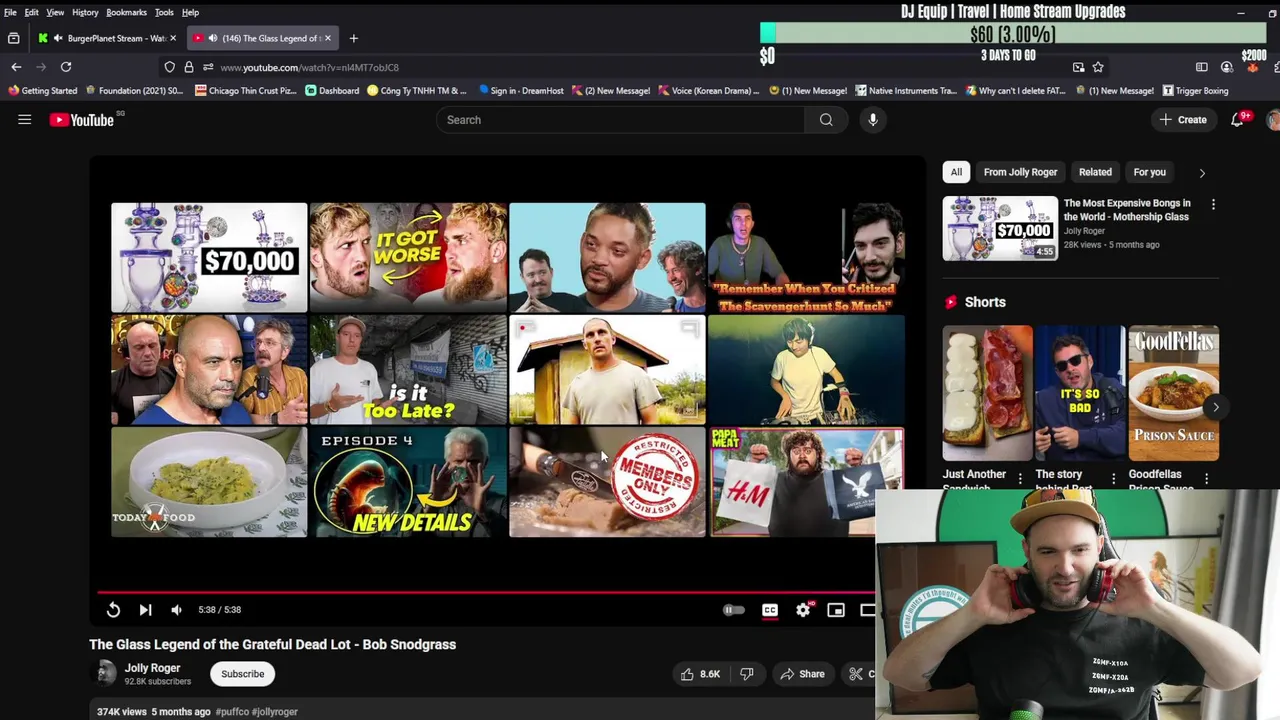1280x720 pixels.
Task: Open the View menu
Action: pyautogui.click(x=55, y=12)
